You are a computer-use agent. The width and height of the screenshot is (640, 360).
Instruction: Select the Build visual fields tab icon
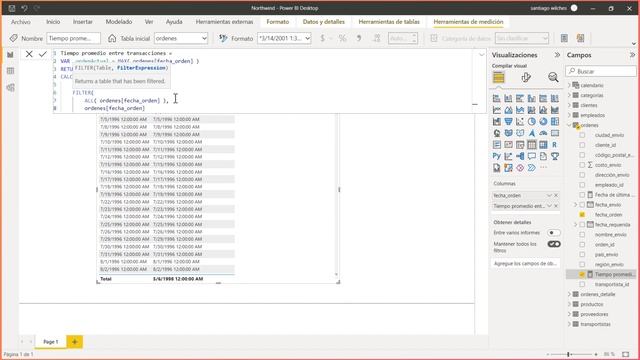(498, 78)
